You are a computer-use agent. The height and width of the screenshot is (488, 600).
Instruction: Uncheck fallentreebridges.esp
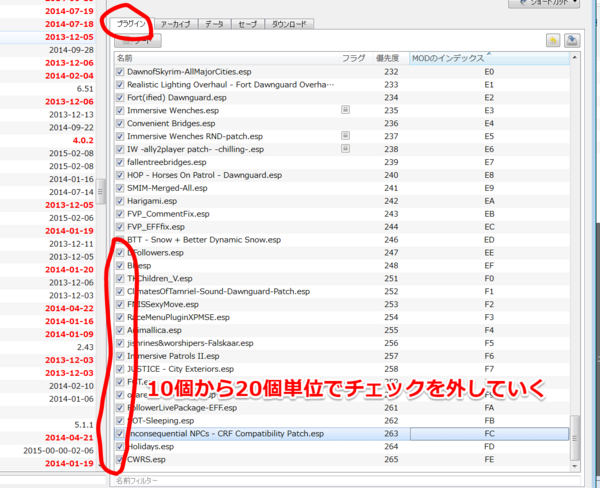[120, 162]
